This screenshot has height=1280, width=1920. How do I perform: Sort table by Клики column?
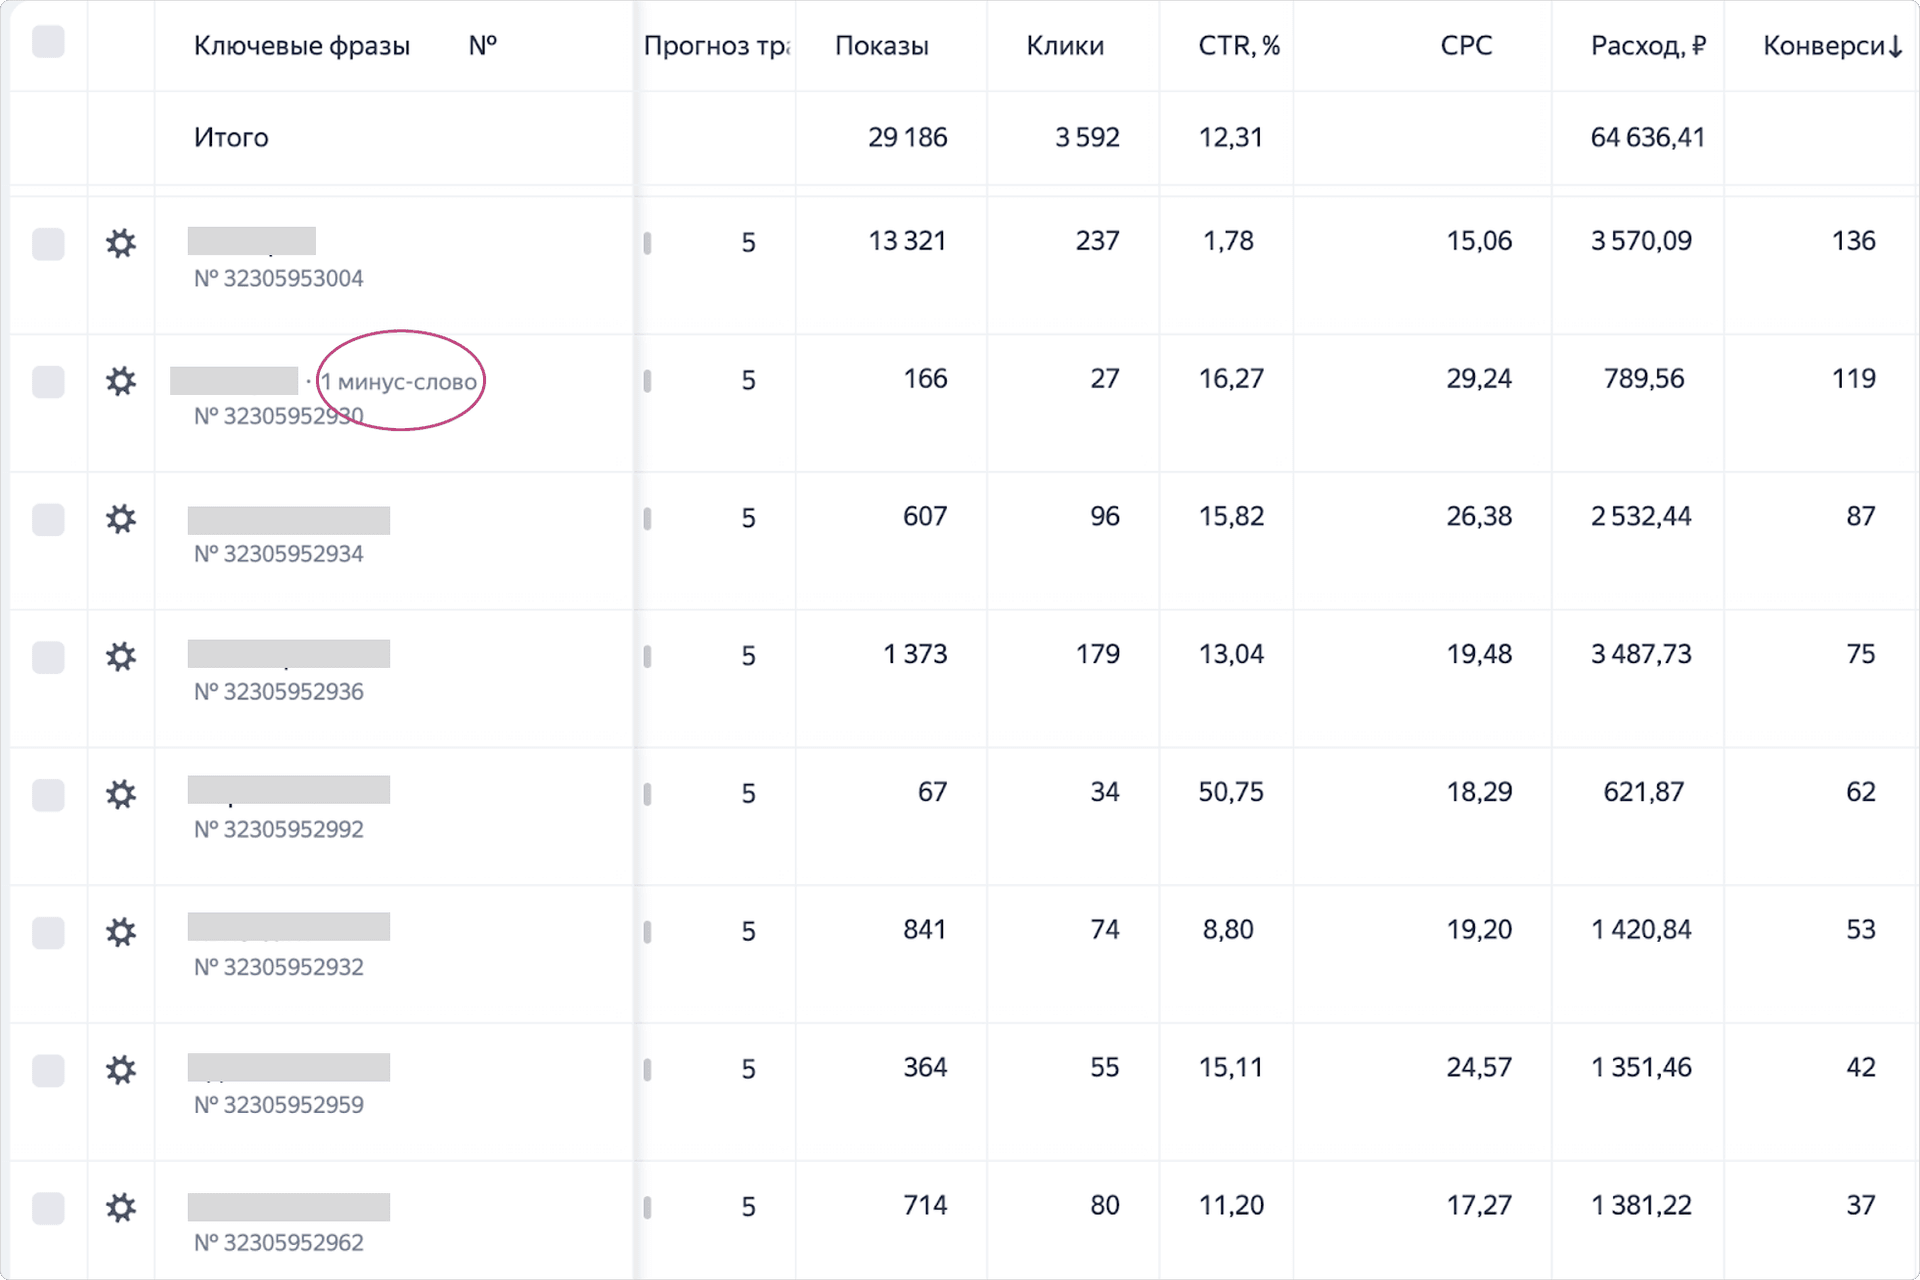click(1064, 46)
